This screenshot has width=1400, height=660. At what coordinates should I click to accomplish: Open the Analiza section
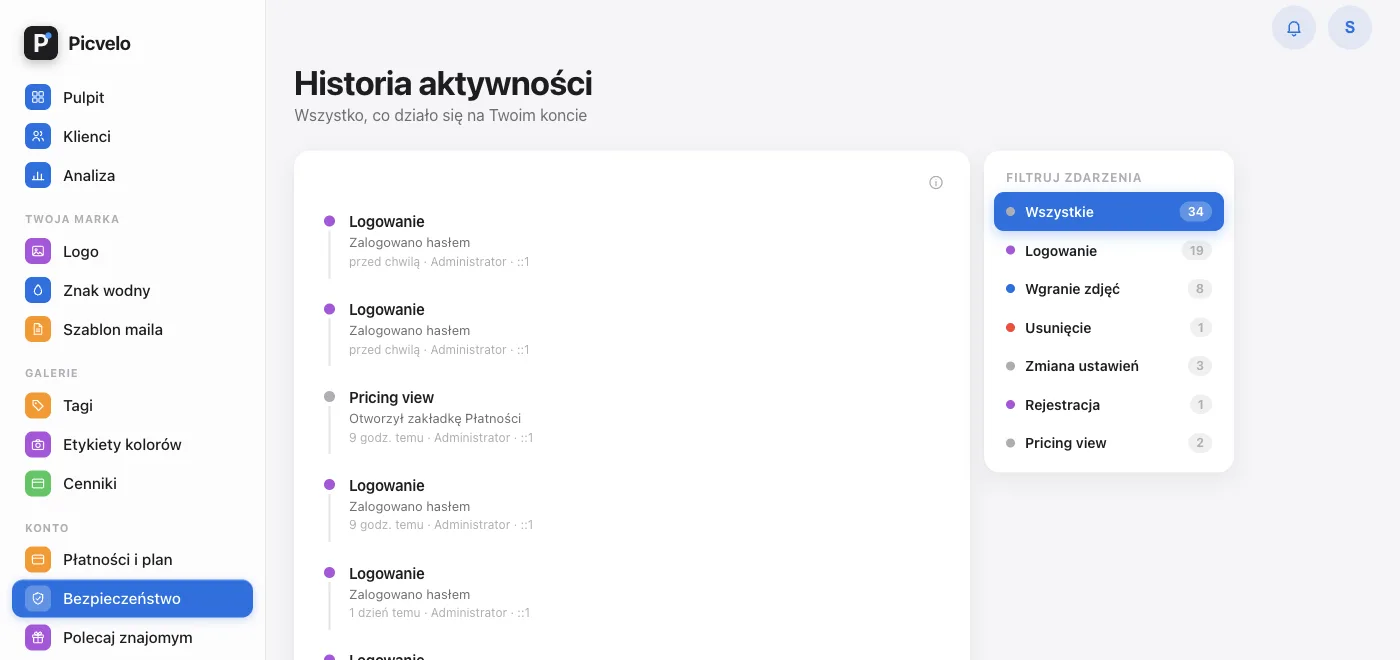click(132, 175)
